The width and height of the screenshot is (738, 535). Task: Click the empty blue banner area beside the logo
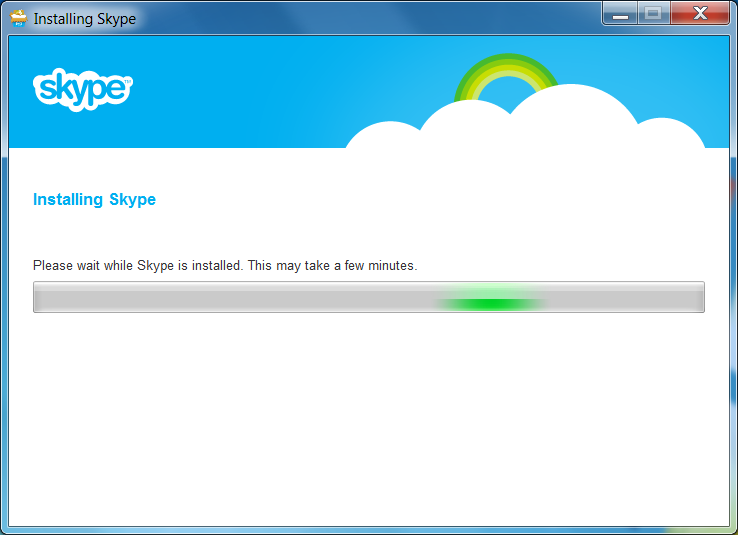click(x=250, y=90)
